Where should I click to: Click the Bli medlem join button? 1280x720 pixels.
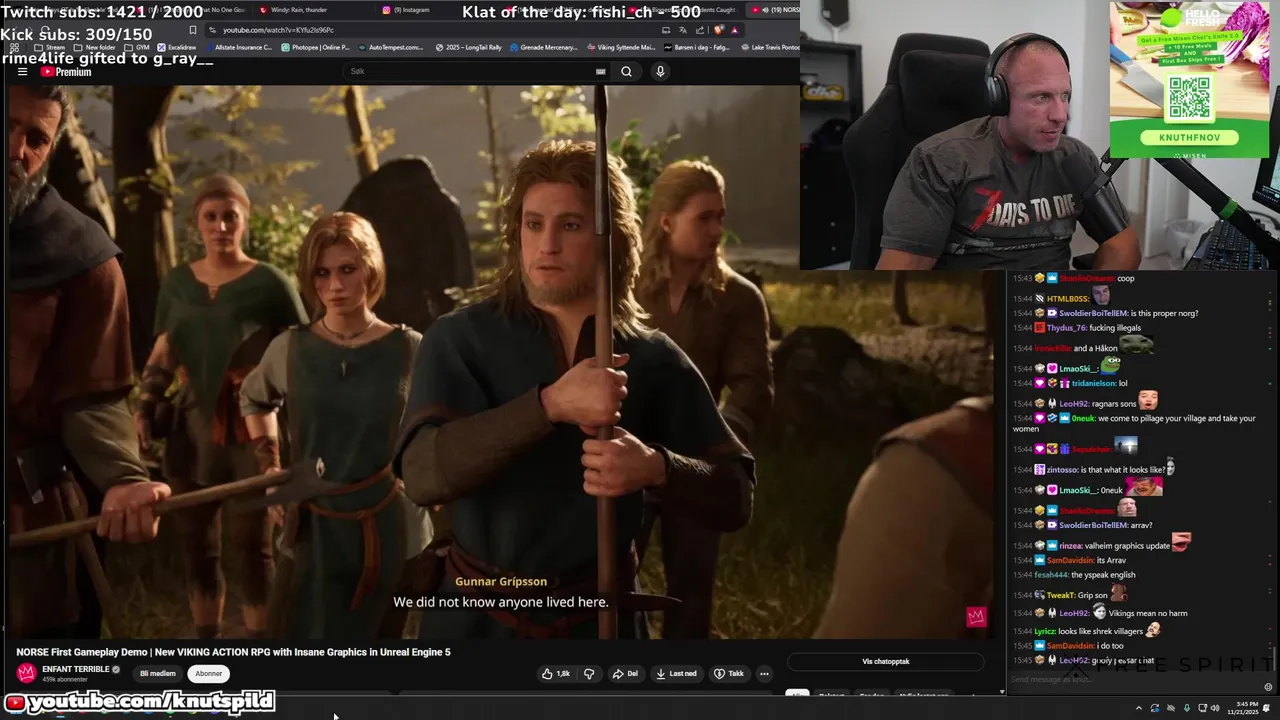[x=158, y=674]
